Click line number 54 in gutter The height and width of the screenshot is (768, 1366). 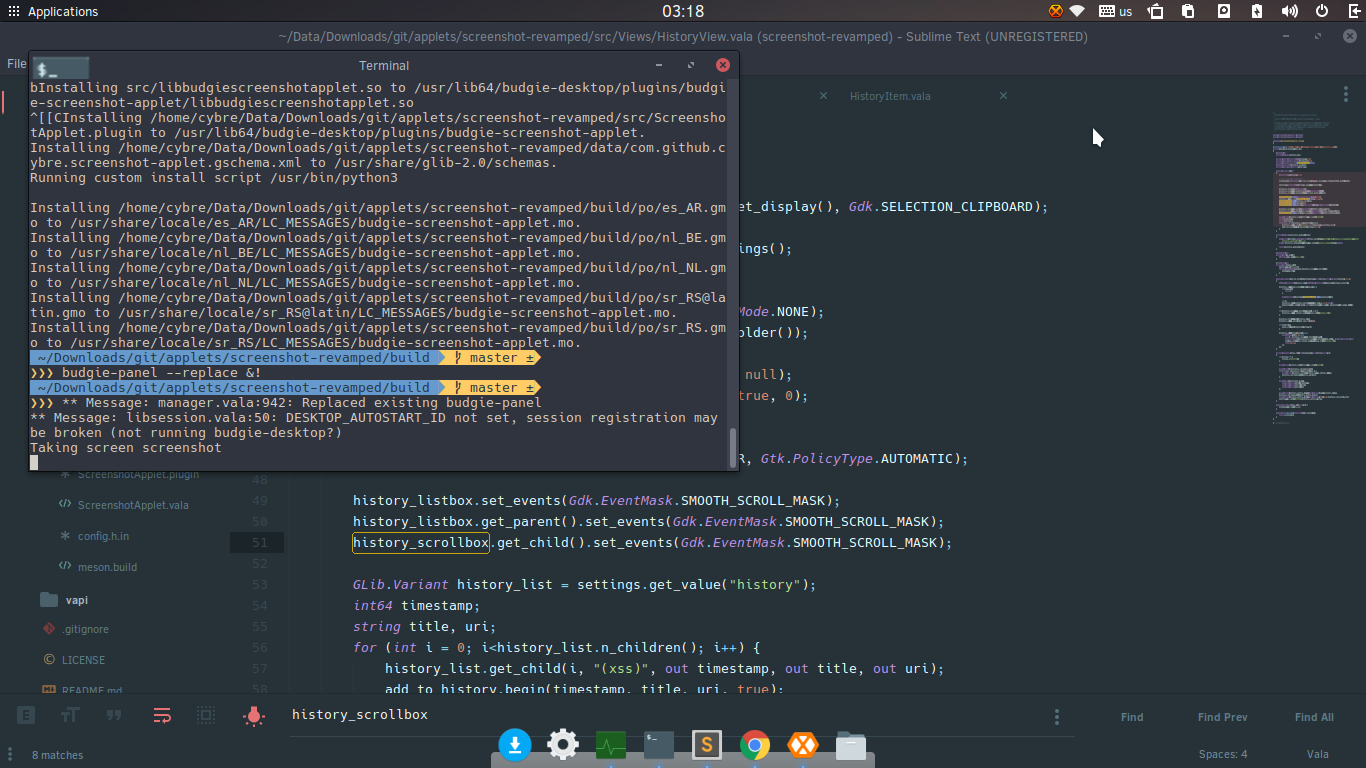tap(259, 606)
